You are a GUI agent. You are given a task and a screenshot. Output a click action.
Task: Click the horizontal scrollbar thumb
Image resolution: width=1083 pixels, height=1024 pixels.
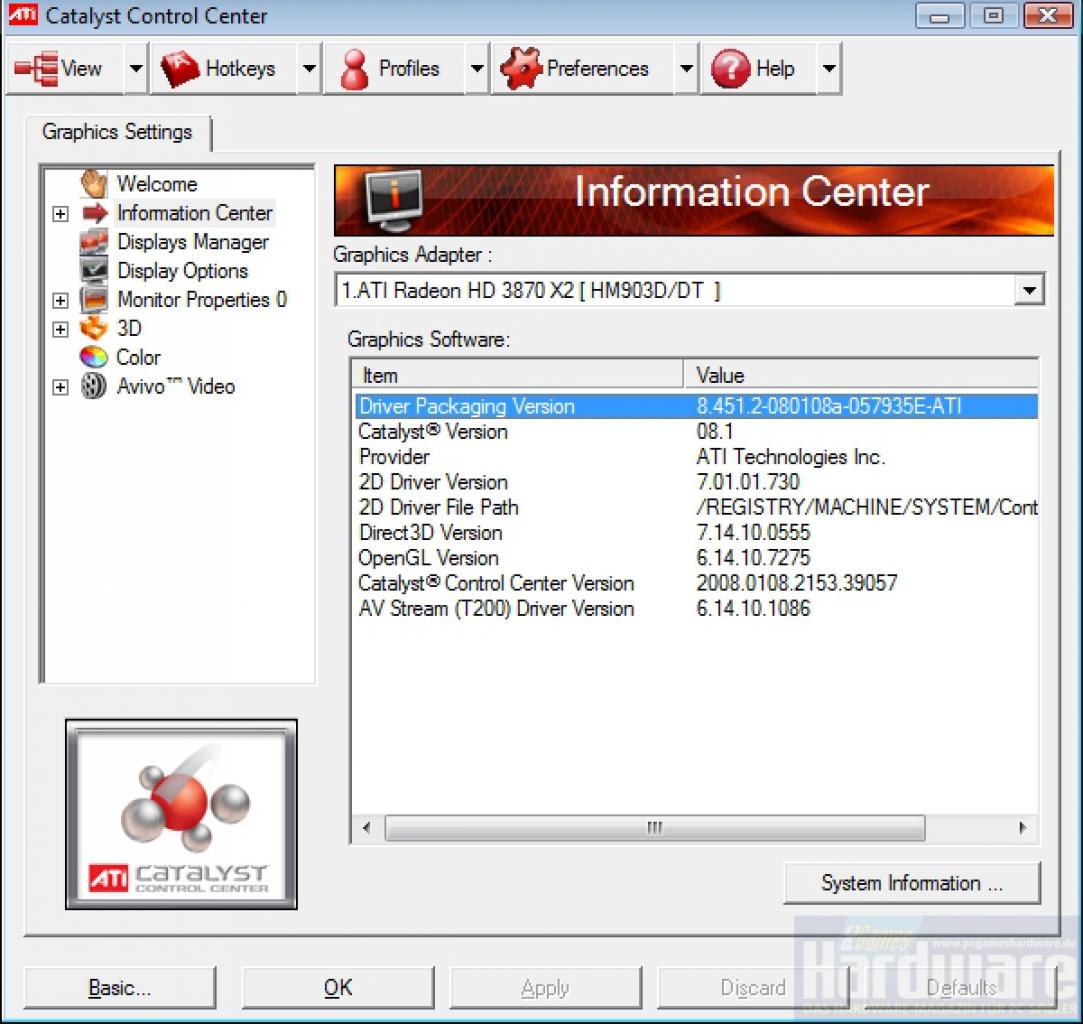click(655, 827)
